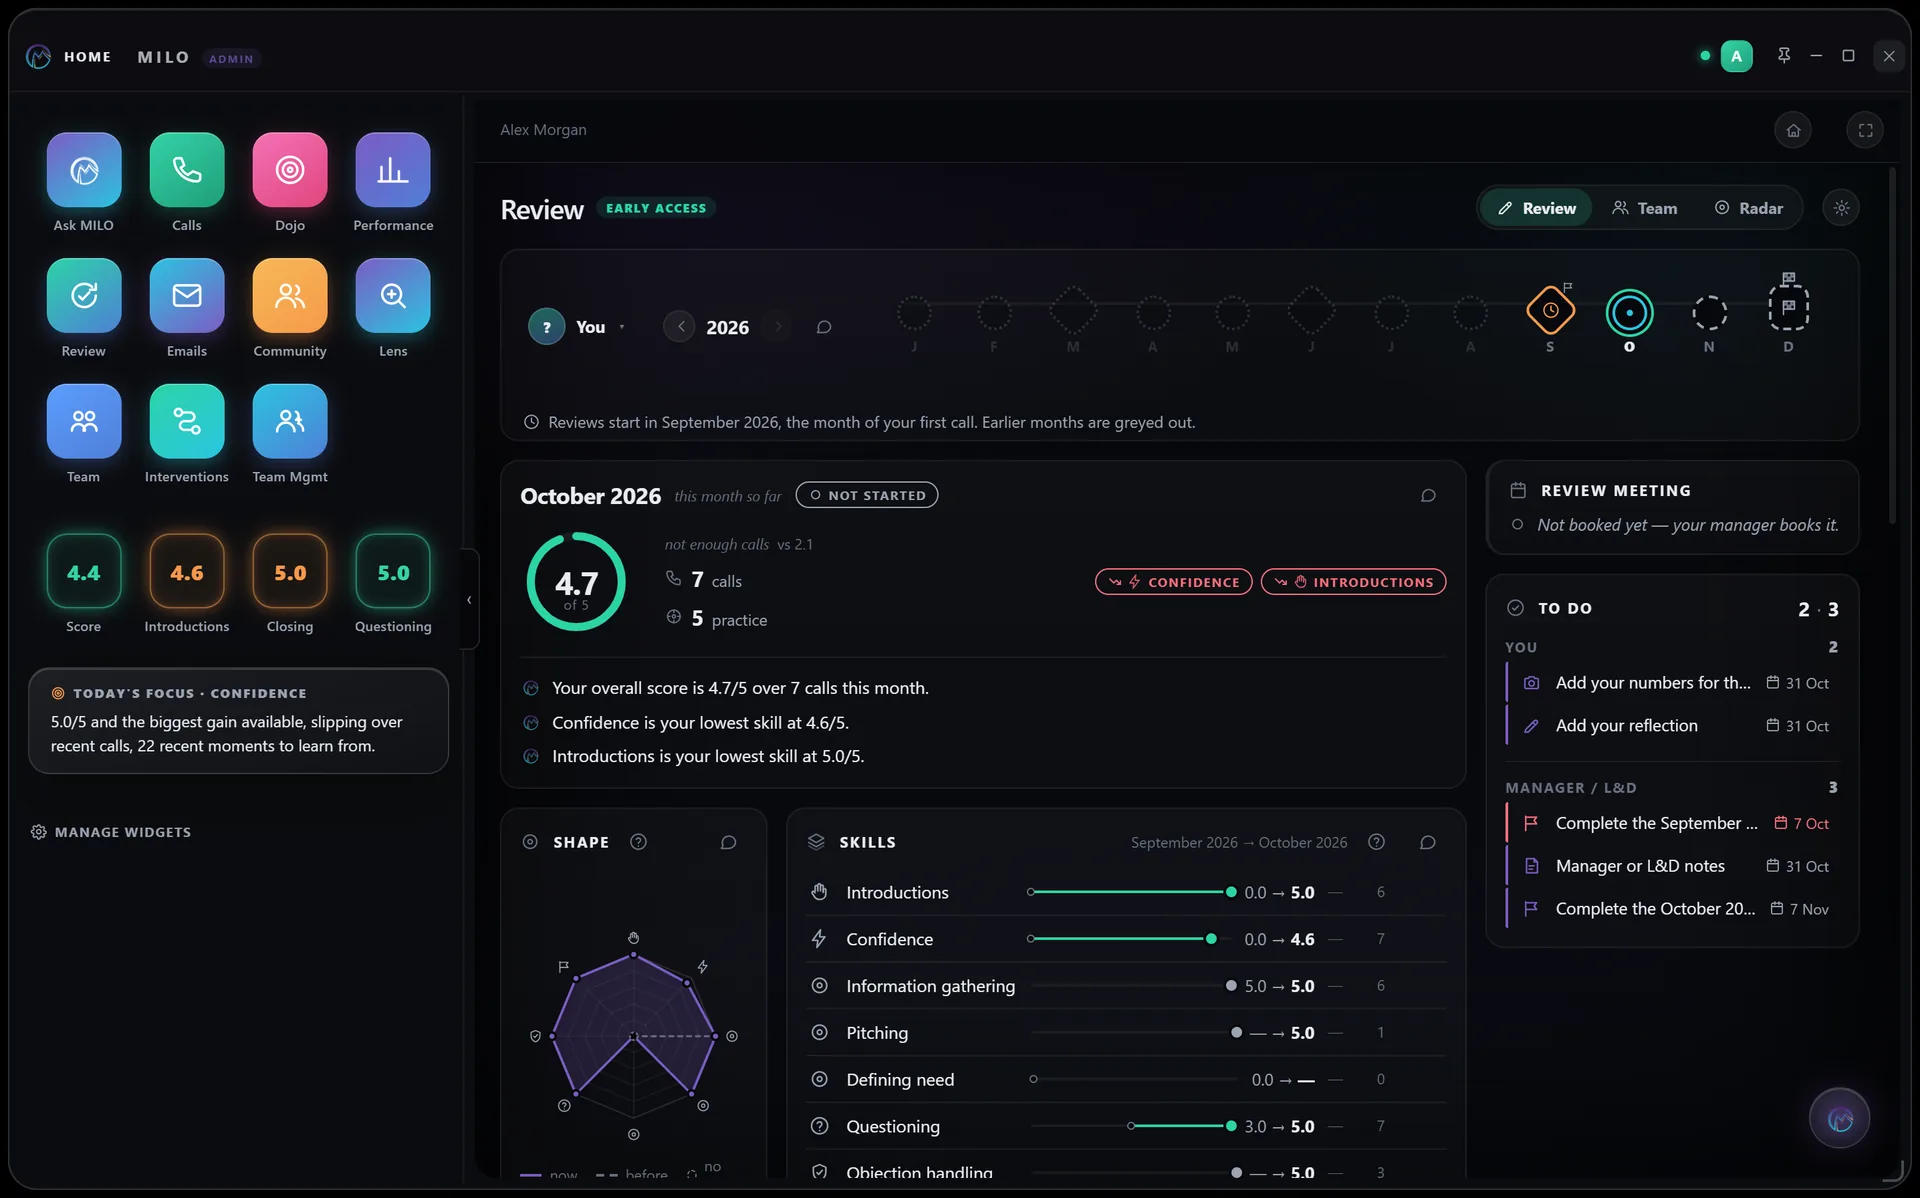
Task: Open the floating MILO assistant button
Action: point(1840,1119)
